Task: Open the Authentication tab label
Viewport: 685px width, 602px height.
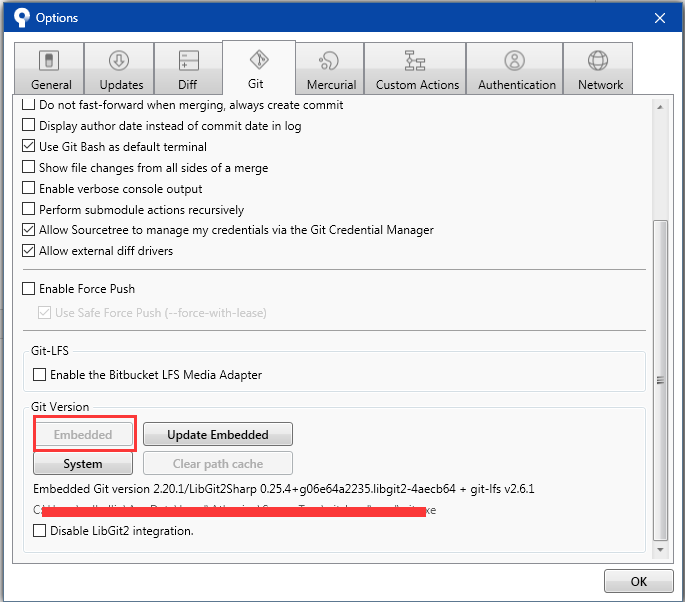Action: coord(517,84)
